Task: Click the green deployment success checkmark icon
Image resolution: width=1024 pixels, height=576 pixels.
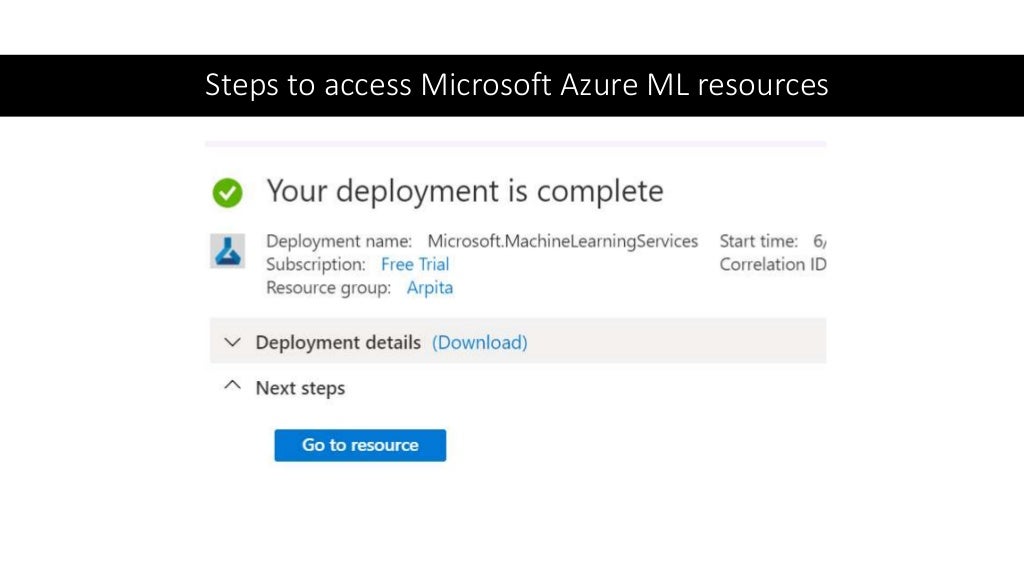Action: coord(227,193)
